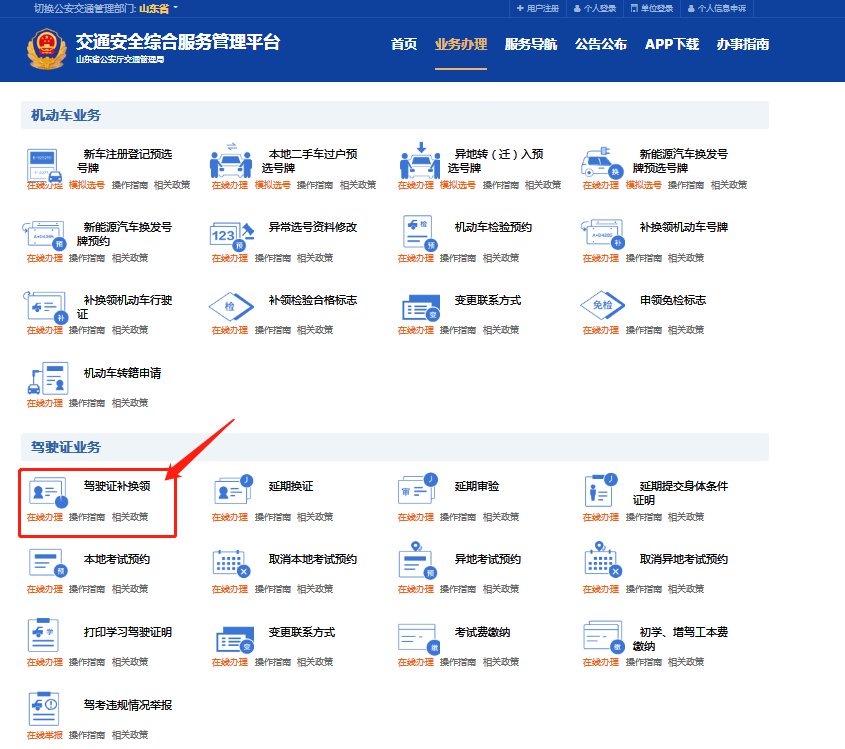Click the 本地二手车过户预选号牌 car icon
This screenshot has height=749, width=845.
230,160
